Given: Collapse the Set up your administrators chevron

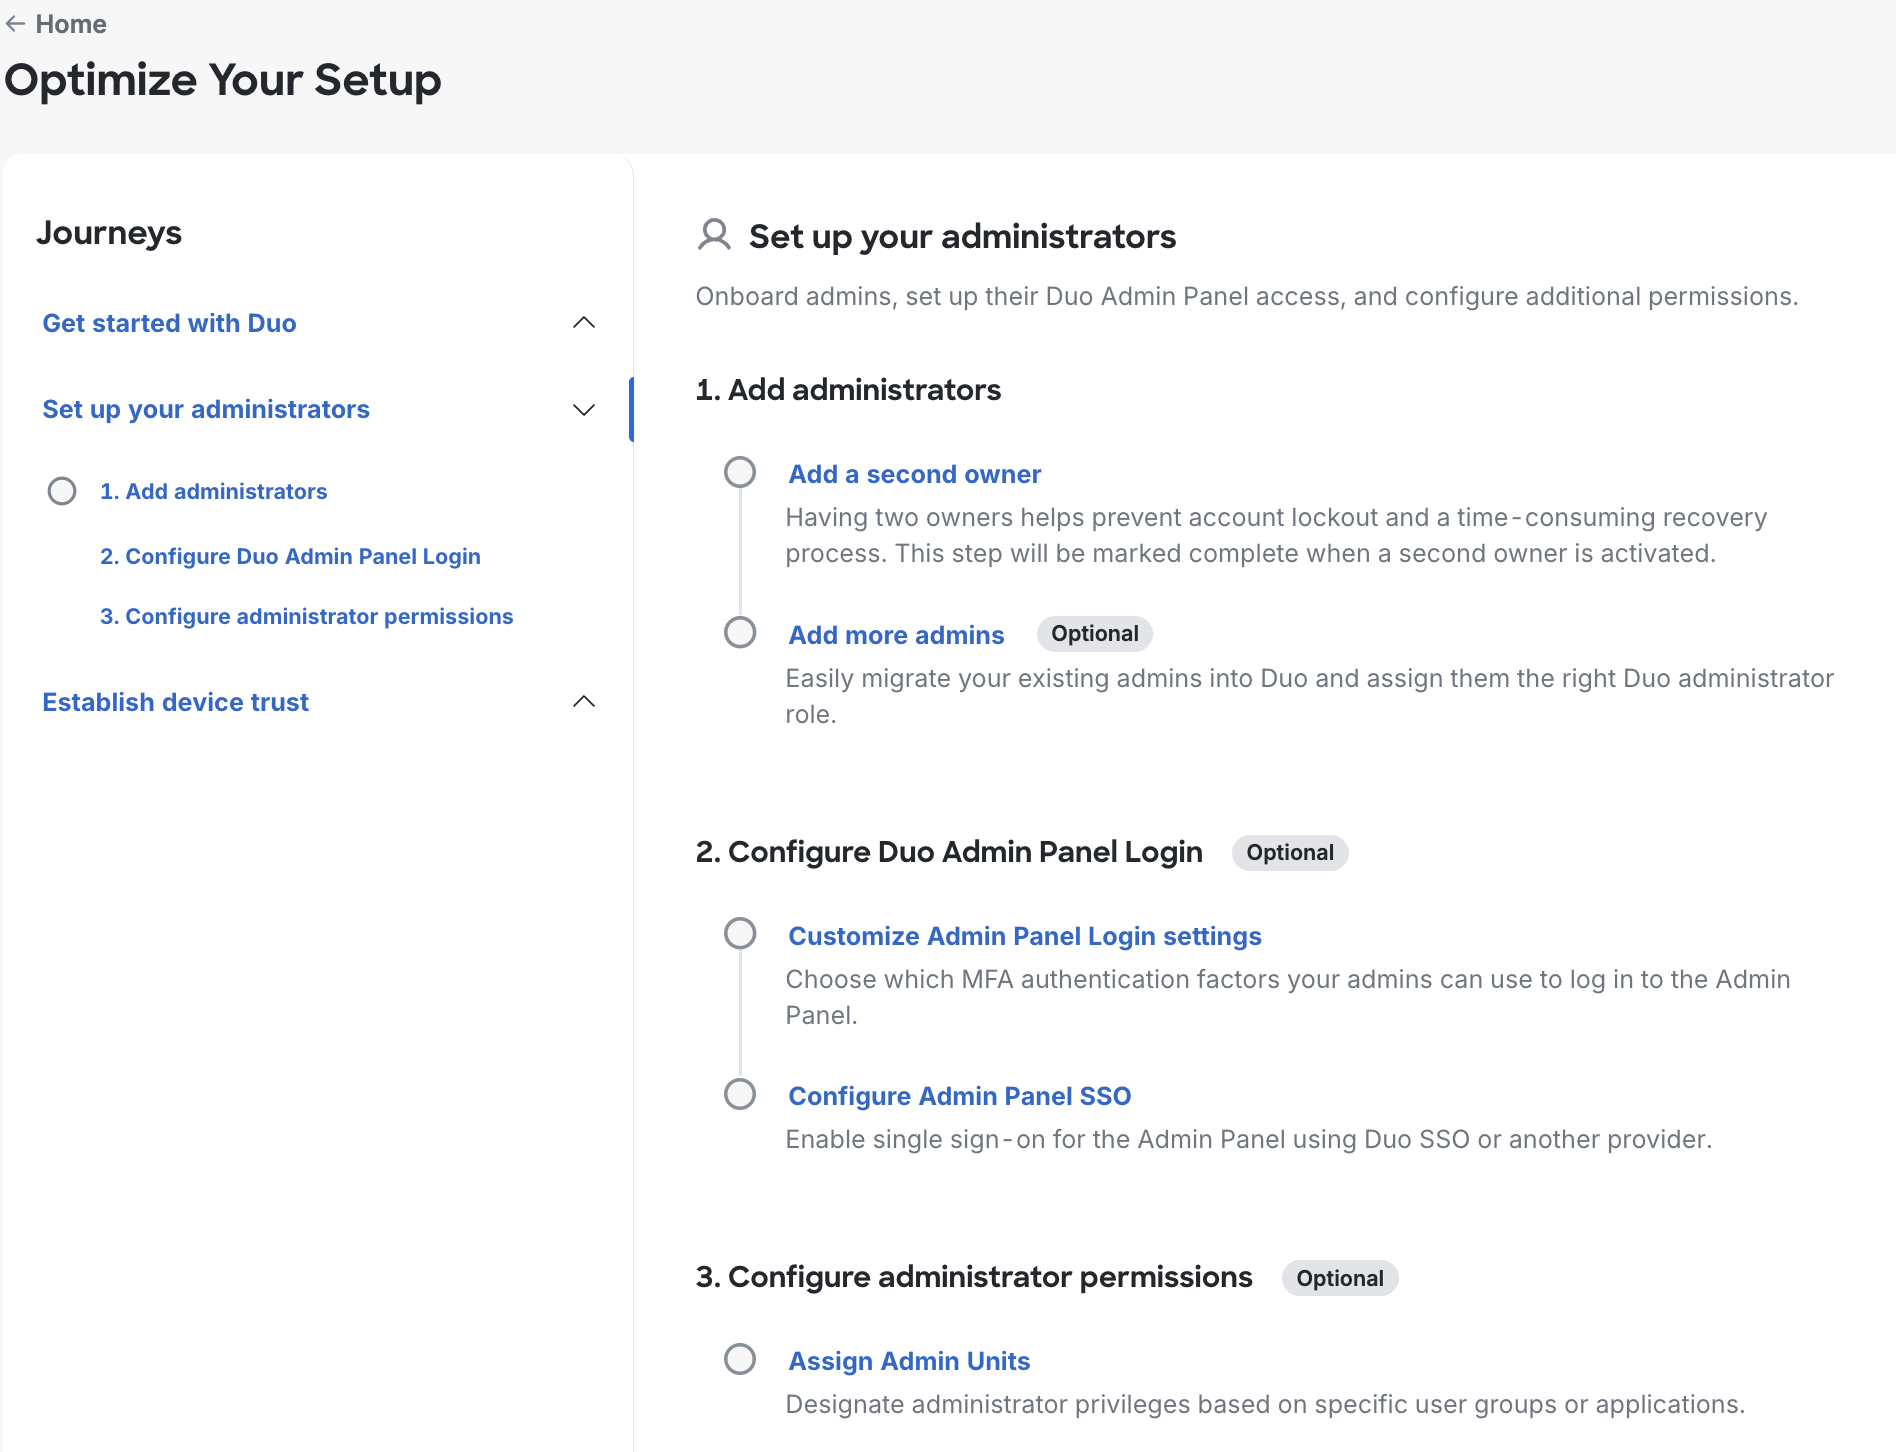Looking at the screenshot, I should 584,410.
